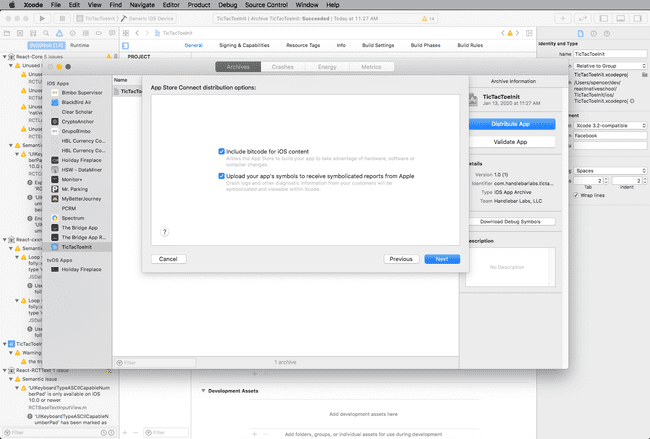650x439 pixels.
Task: Open the Signing & Capabilities tab
Action: (x=244, y=45)
